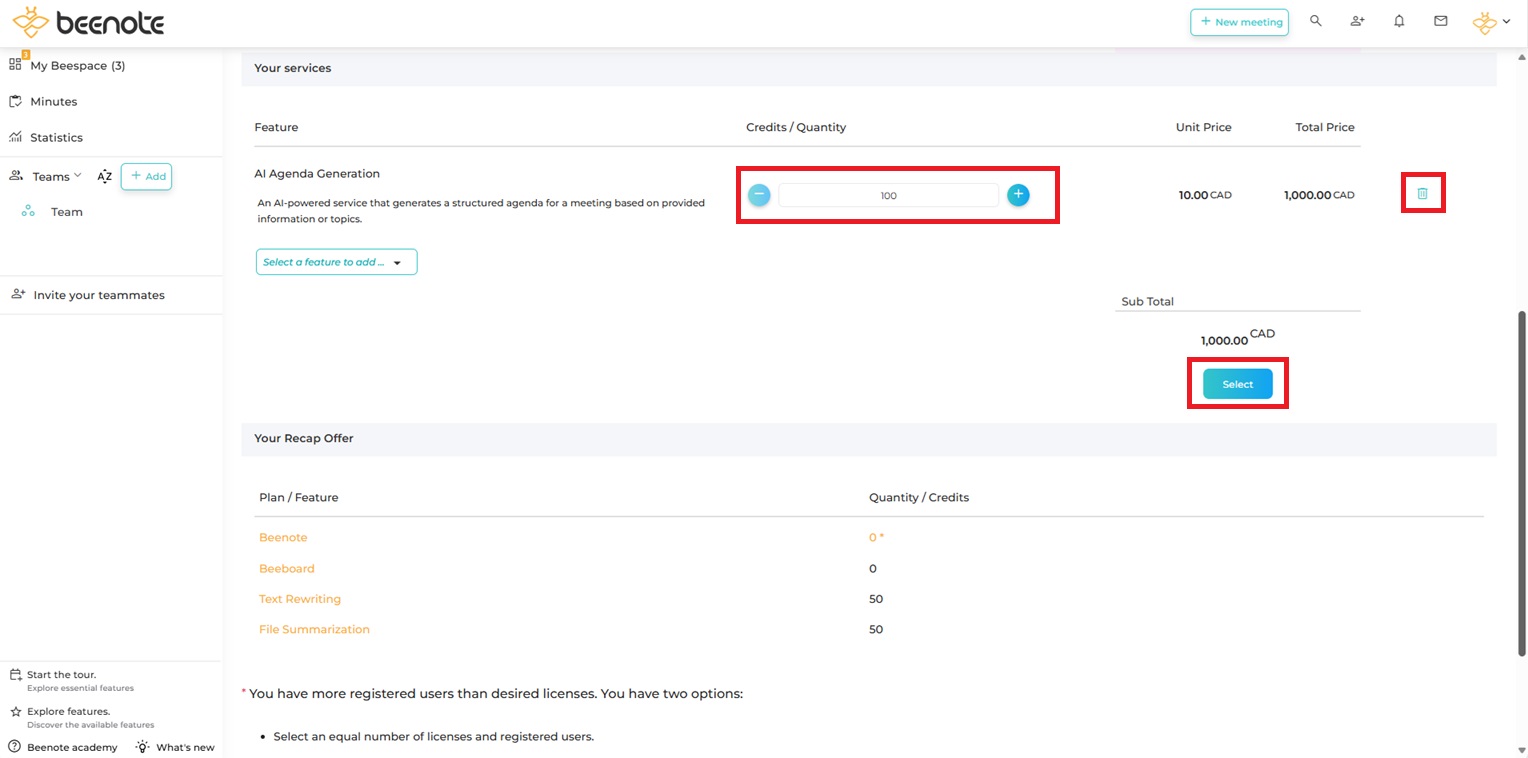Open the notifications bell
The height and width of the screenshot is (758, 1528).
(1399, 21)
